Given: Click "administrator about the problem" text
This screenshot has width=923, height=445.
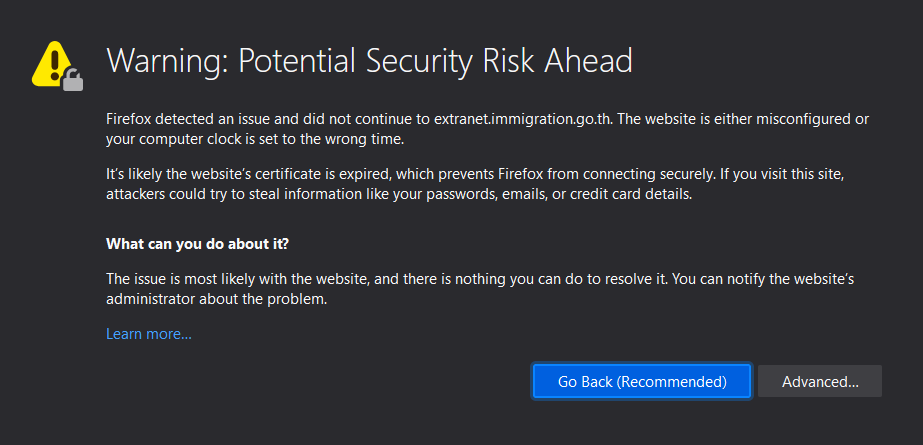Looking at the screenshot, I should (216, 299).
